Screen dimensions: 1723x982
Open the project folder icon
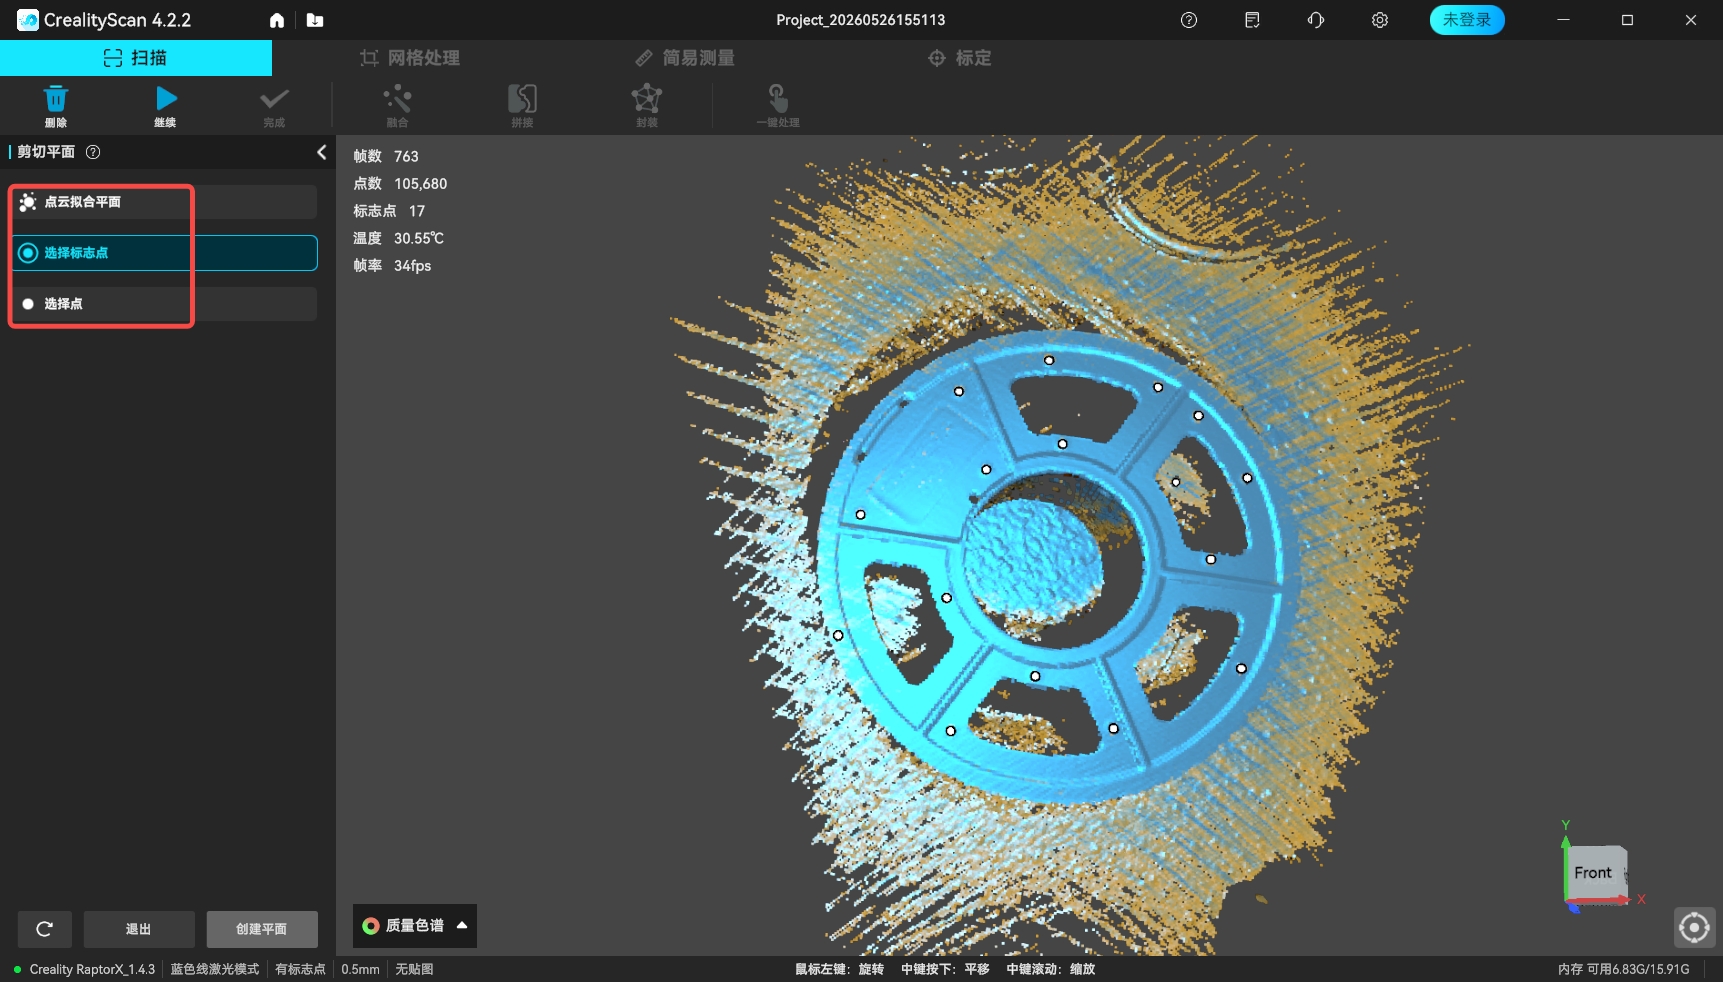tap(315, 20)
